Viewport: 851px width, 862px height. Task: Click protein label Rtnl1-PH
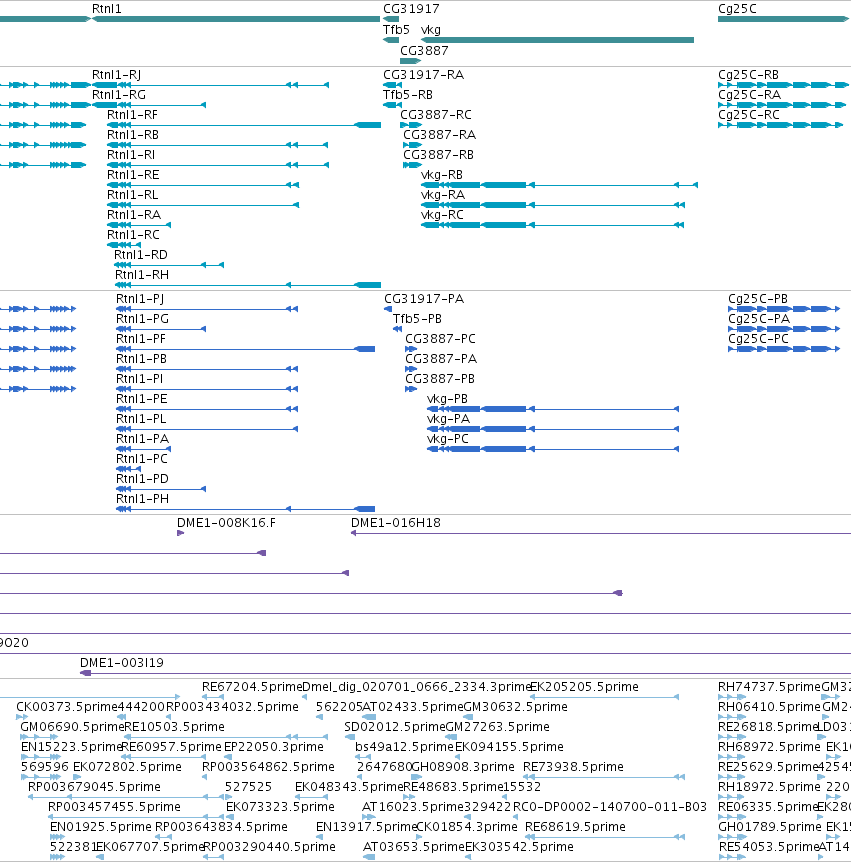click(x=142, y=499)
